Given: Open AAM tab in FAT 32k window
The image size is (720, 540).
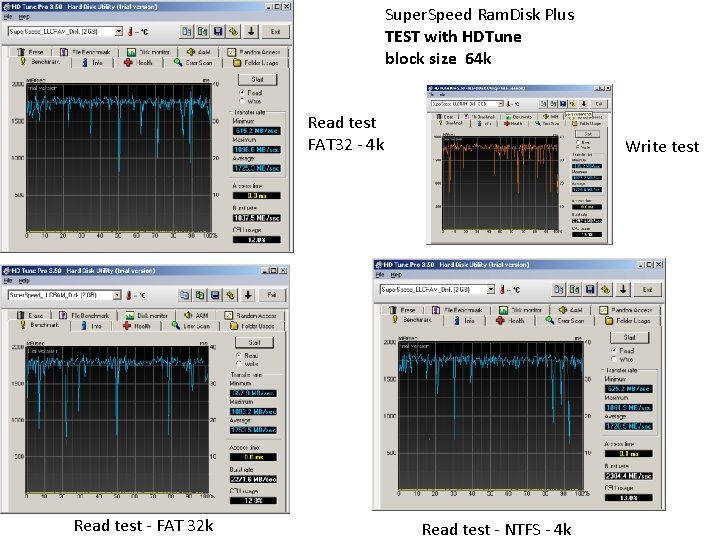Looking at the screenshot, I should 197,315.
